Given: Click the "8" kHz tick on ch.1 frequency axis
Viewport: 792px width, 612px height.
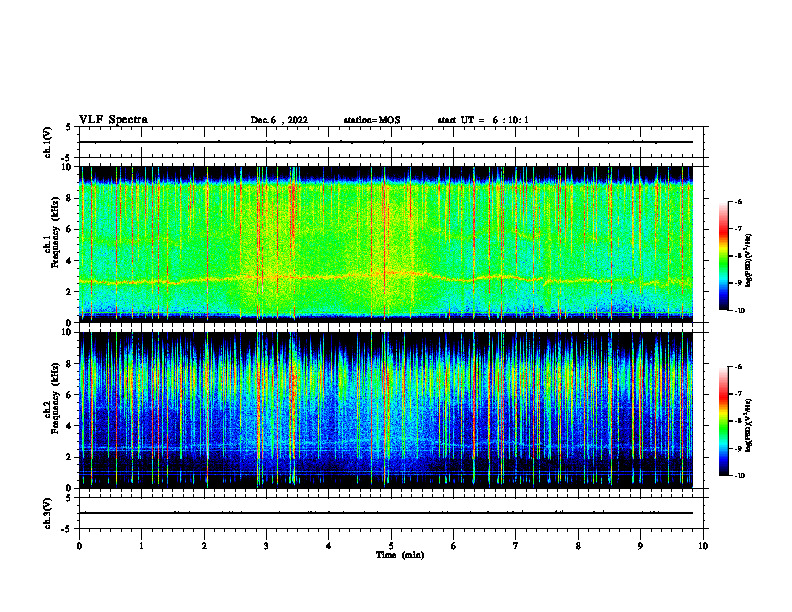Looking at the screenshot, I should [70, 198].
